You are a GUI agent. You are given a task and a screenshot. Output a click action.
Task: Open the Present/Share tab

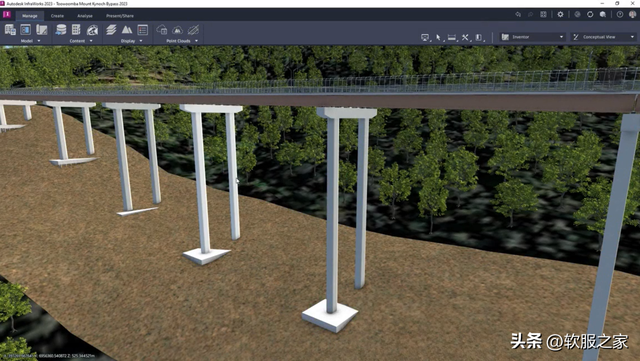coord(120,16)
